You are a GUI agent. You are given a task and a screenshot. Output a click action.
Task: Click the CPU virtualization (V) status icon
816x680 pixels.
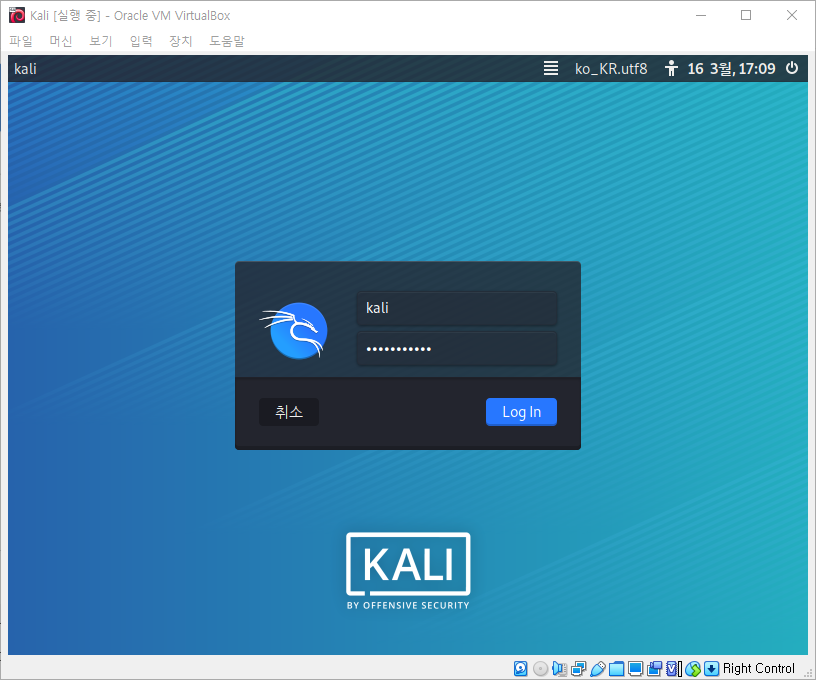[x=674, y=669]
